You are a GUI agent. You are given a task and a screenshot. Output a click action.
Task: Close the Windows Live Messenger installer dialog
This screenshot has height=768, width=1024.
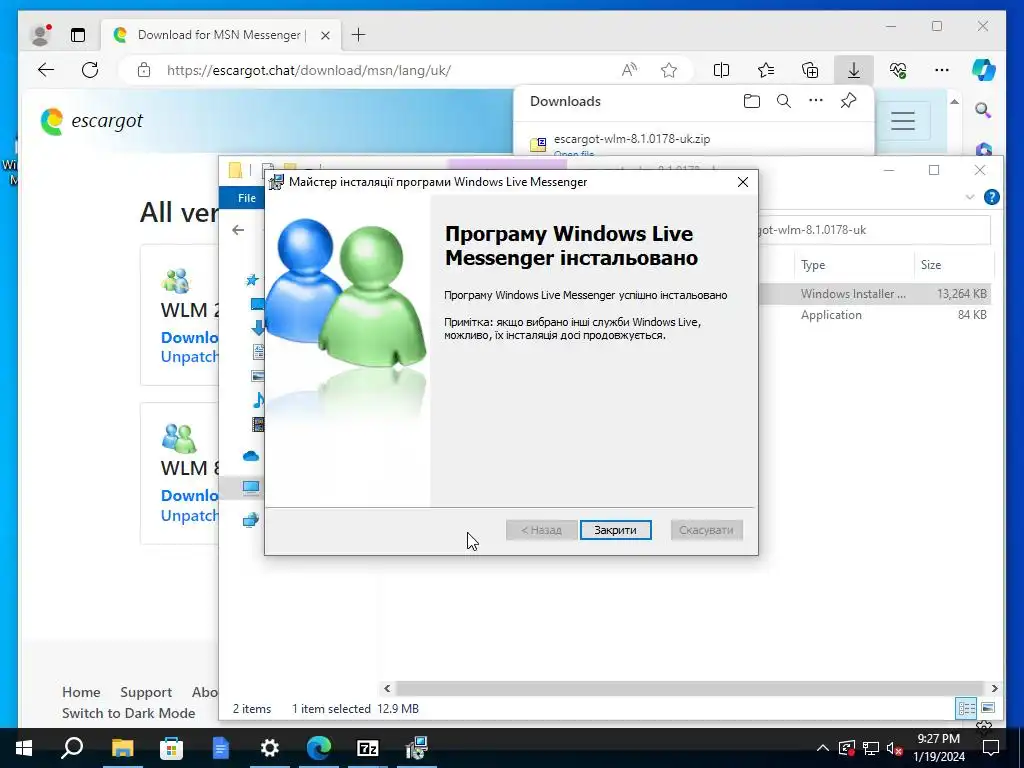743,182
